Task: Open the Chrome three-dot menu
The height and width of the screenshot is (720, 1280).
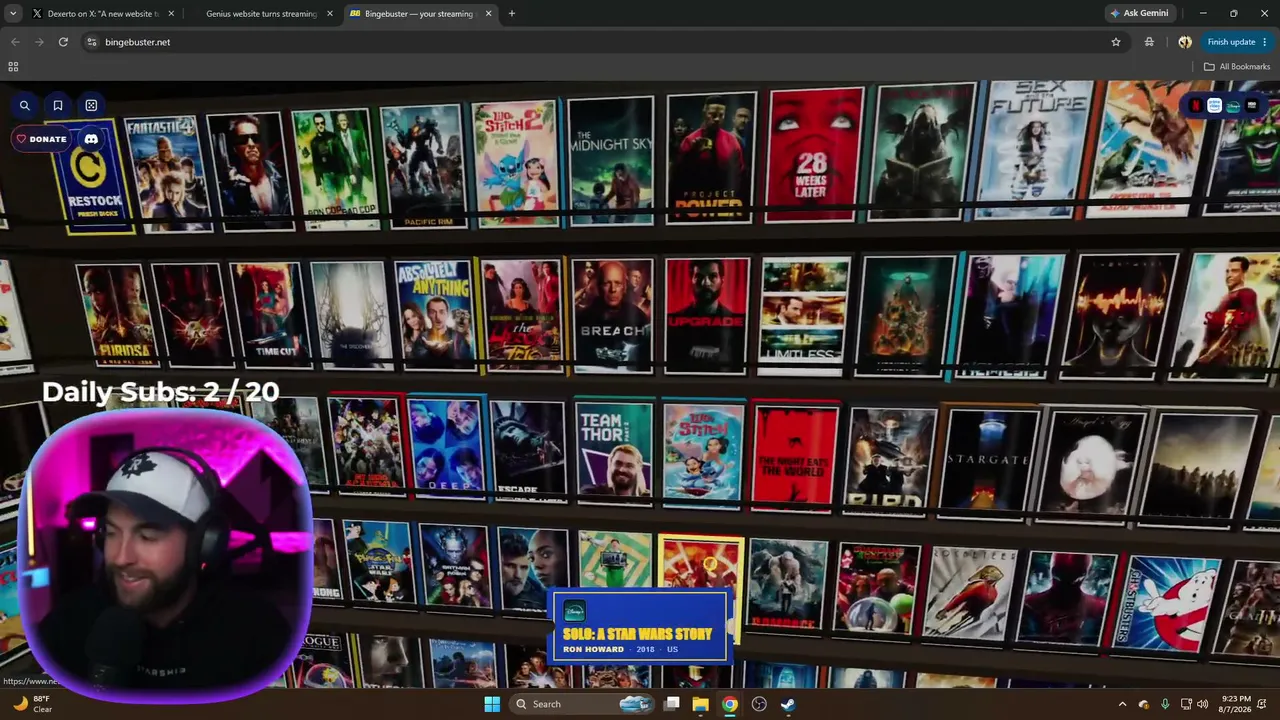Action: tap(1265, 42)
